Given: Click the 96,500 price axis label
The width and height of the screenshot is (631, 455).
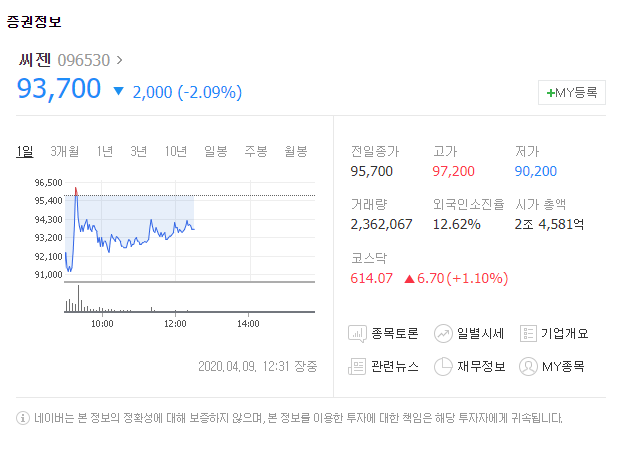Looking at the screenshot, I should coord(48,183).
